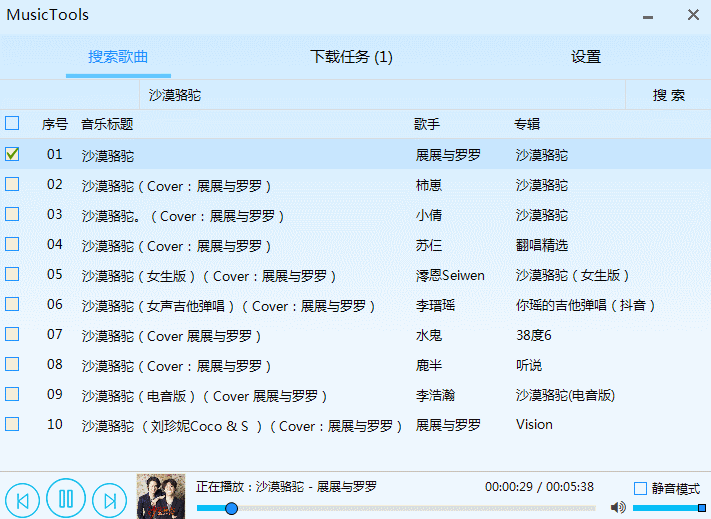Viewport: 711px width, 519px height.
Task: Enable the 静音模式 checkbox
Action: pyautogui.click(x=641, y=488)
